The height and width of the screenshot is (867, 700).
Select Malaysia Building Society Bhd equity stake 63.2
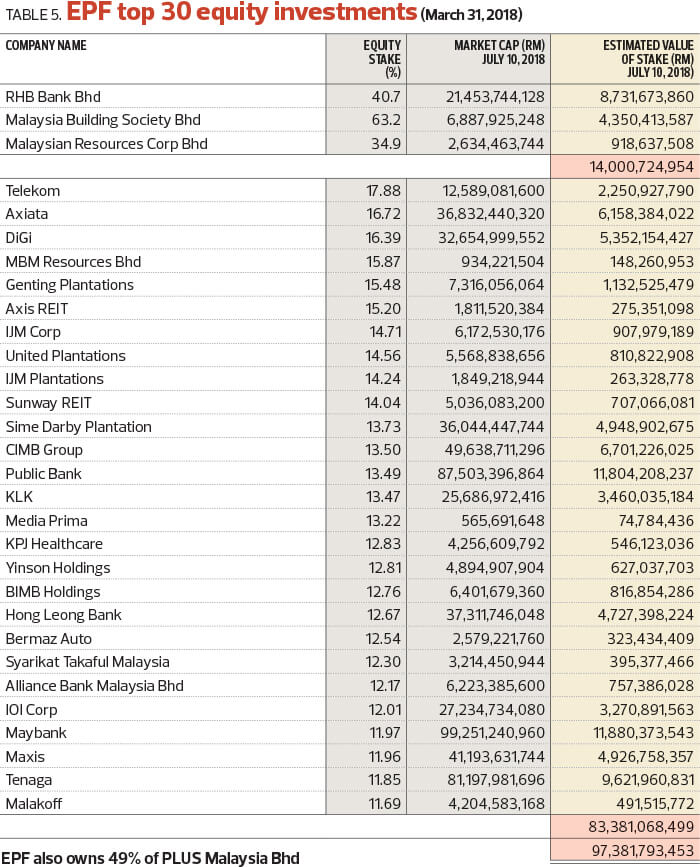click(x=385, y=120)
